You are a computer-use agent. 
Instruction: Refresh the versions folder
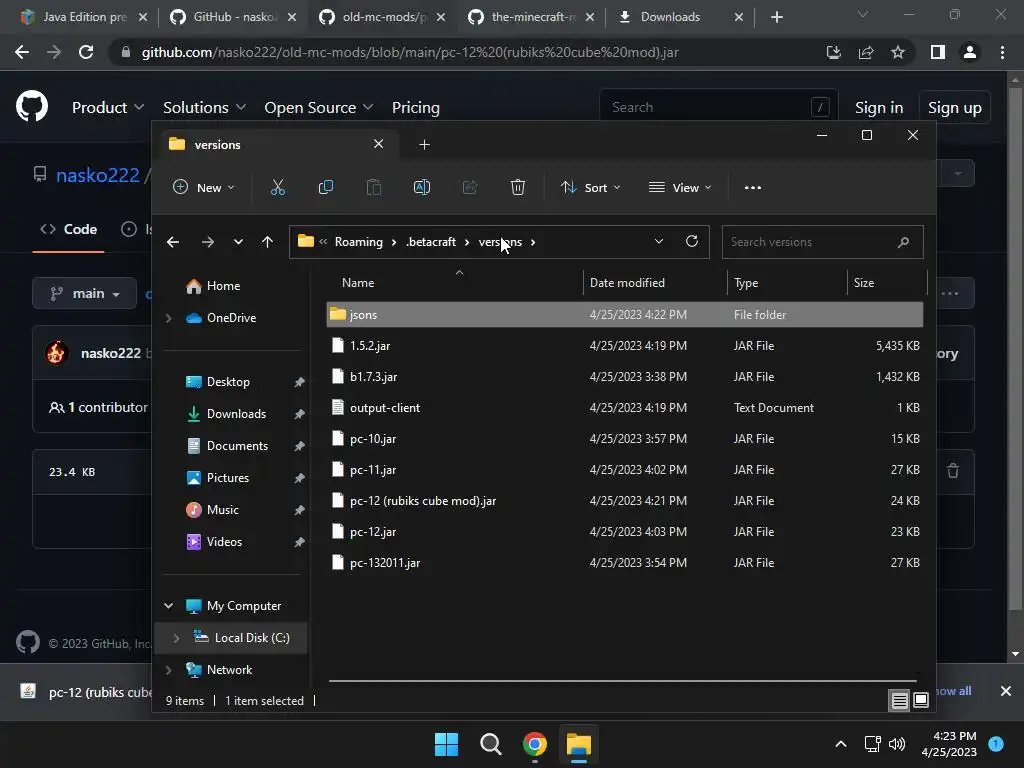[x=692, y=242]
